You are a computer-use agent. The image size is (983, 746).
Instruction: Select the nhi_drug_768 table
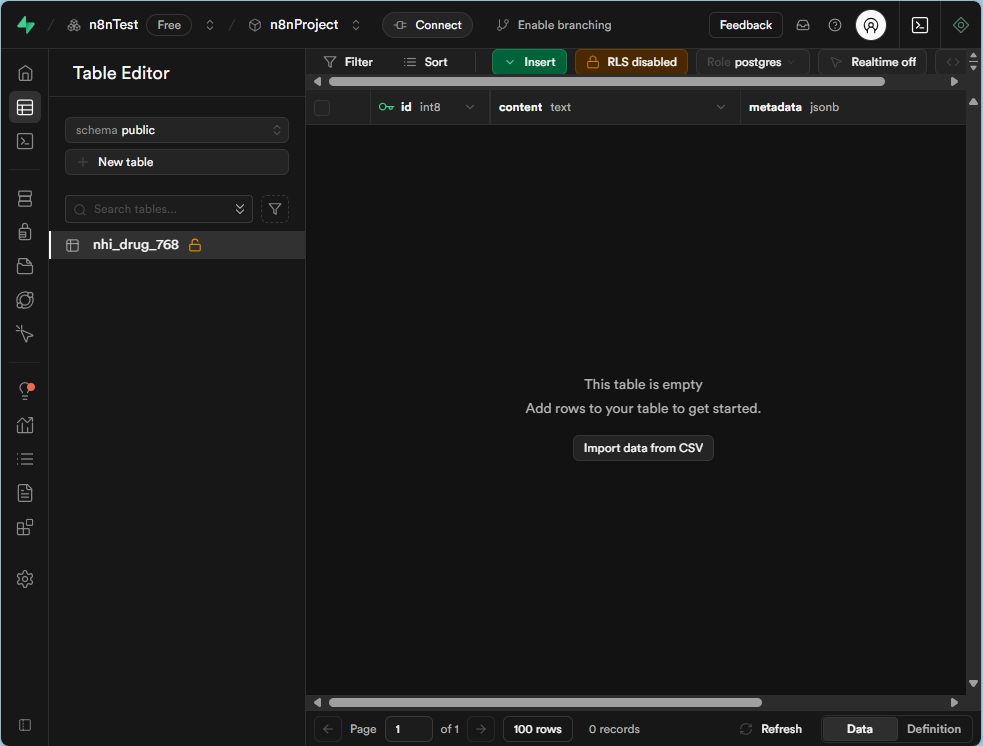[x=136, y=245]
